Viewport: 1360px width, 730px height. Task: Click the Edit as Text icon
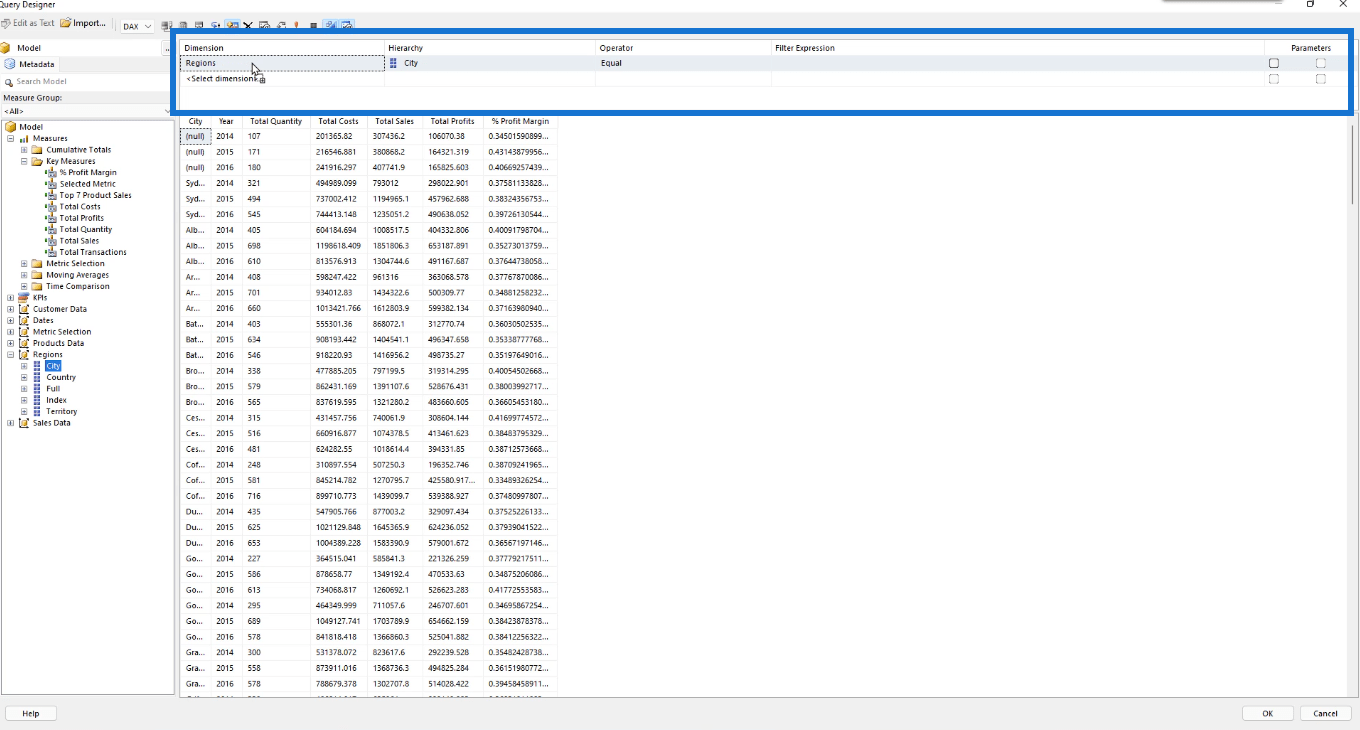click(x=5, y=23)
